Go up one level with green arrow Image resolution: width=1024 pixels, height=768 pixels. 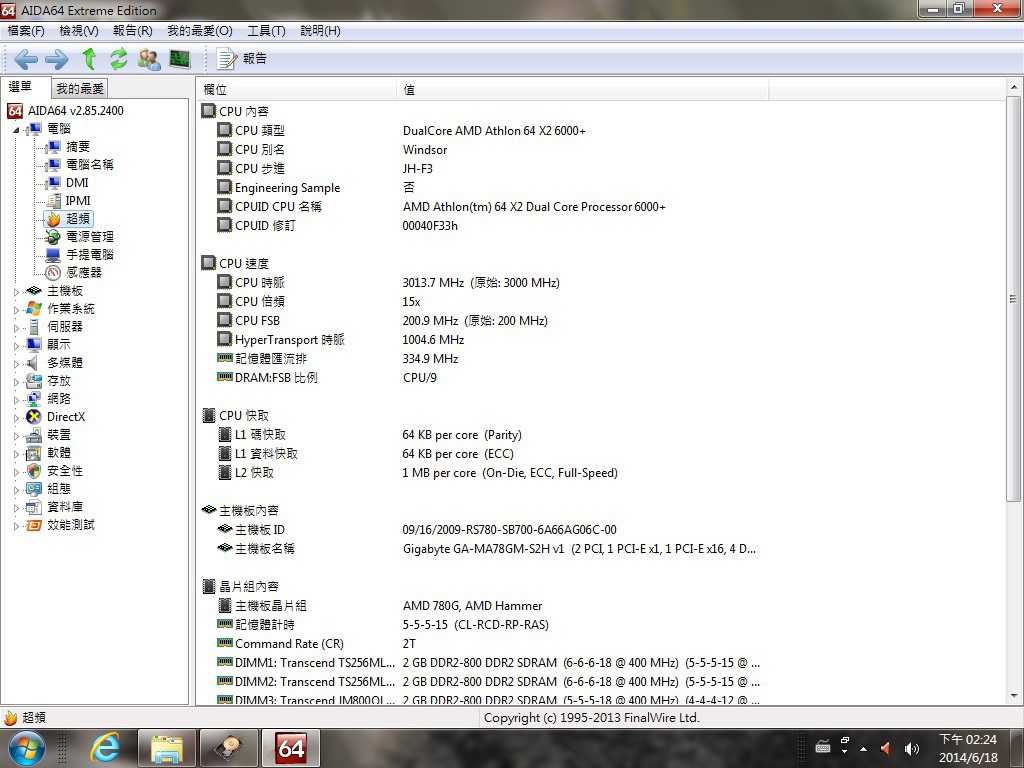(89, 59)
